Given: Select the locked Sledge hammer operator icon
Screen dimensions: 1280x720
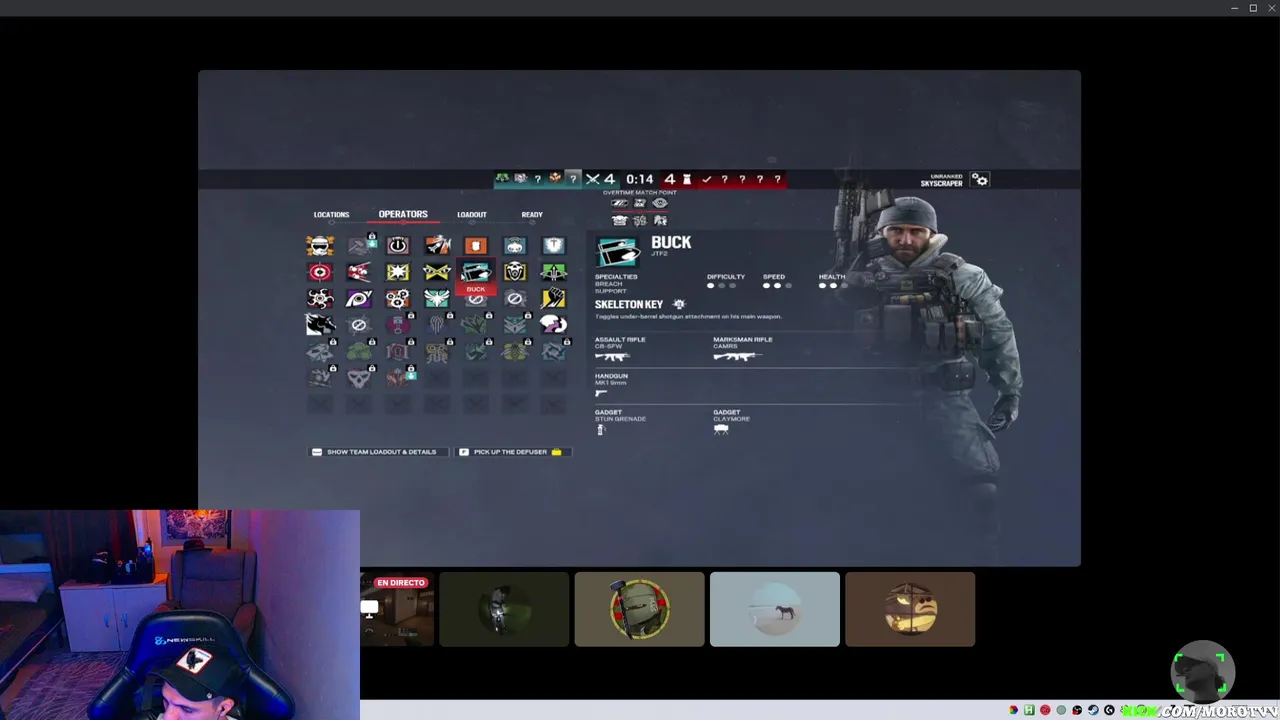Looking at the screenshot, I should [x=359, y=246].
